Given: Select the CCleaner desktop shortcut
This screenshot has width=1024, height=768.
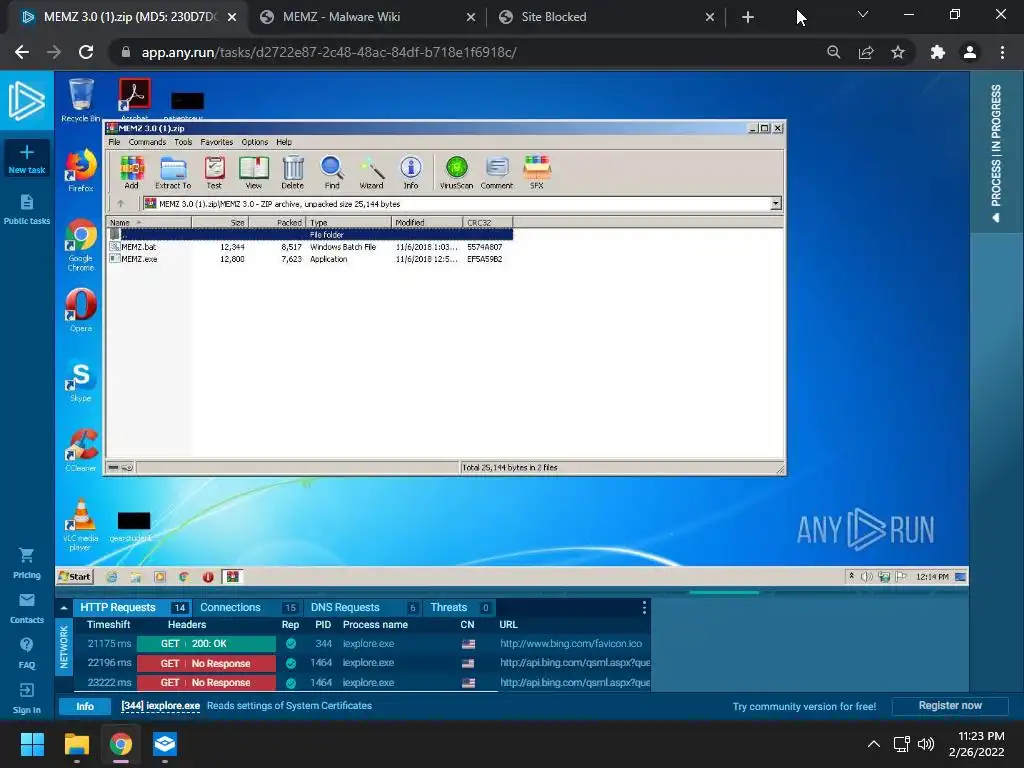Looking at the screenshot, I should click(81, 450).
